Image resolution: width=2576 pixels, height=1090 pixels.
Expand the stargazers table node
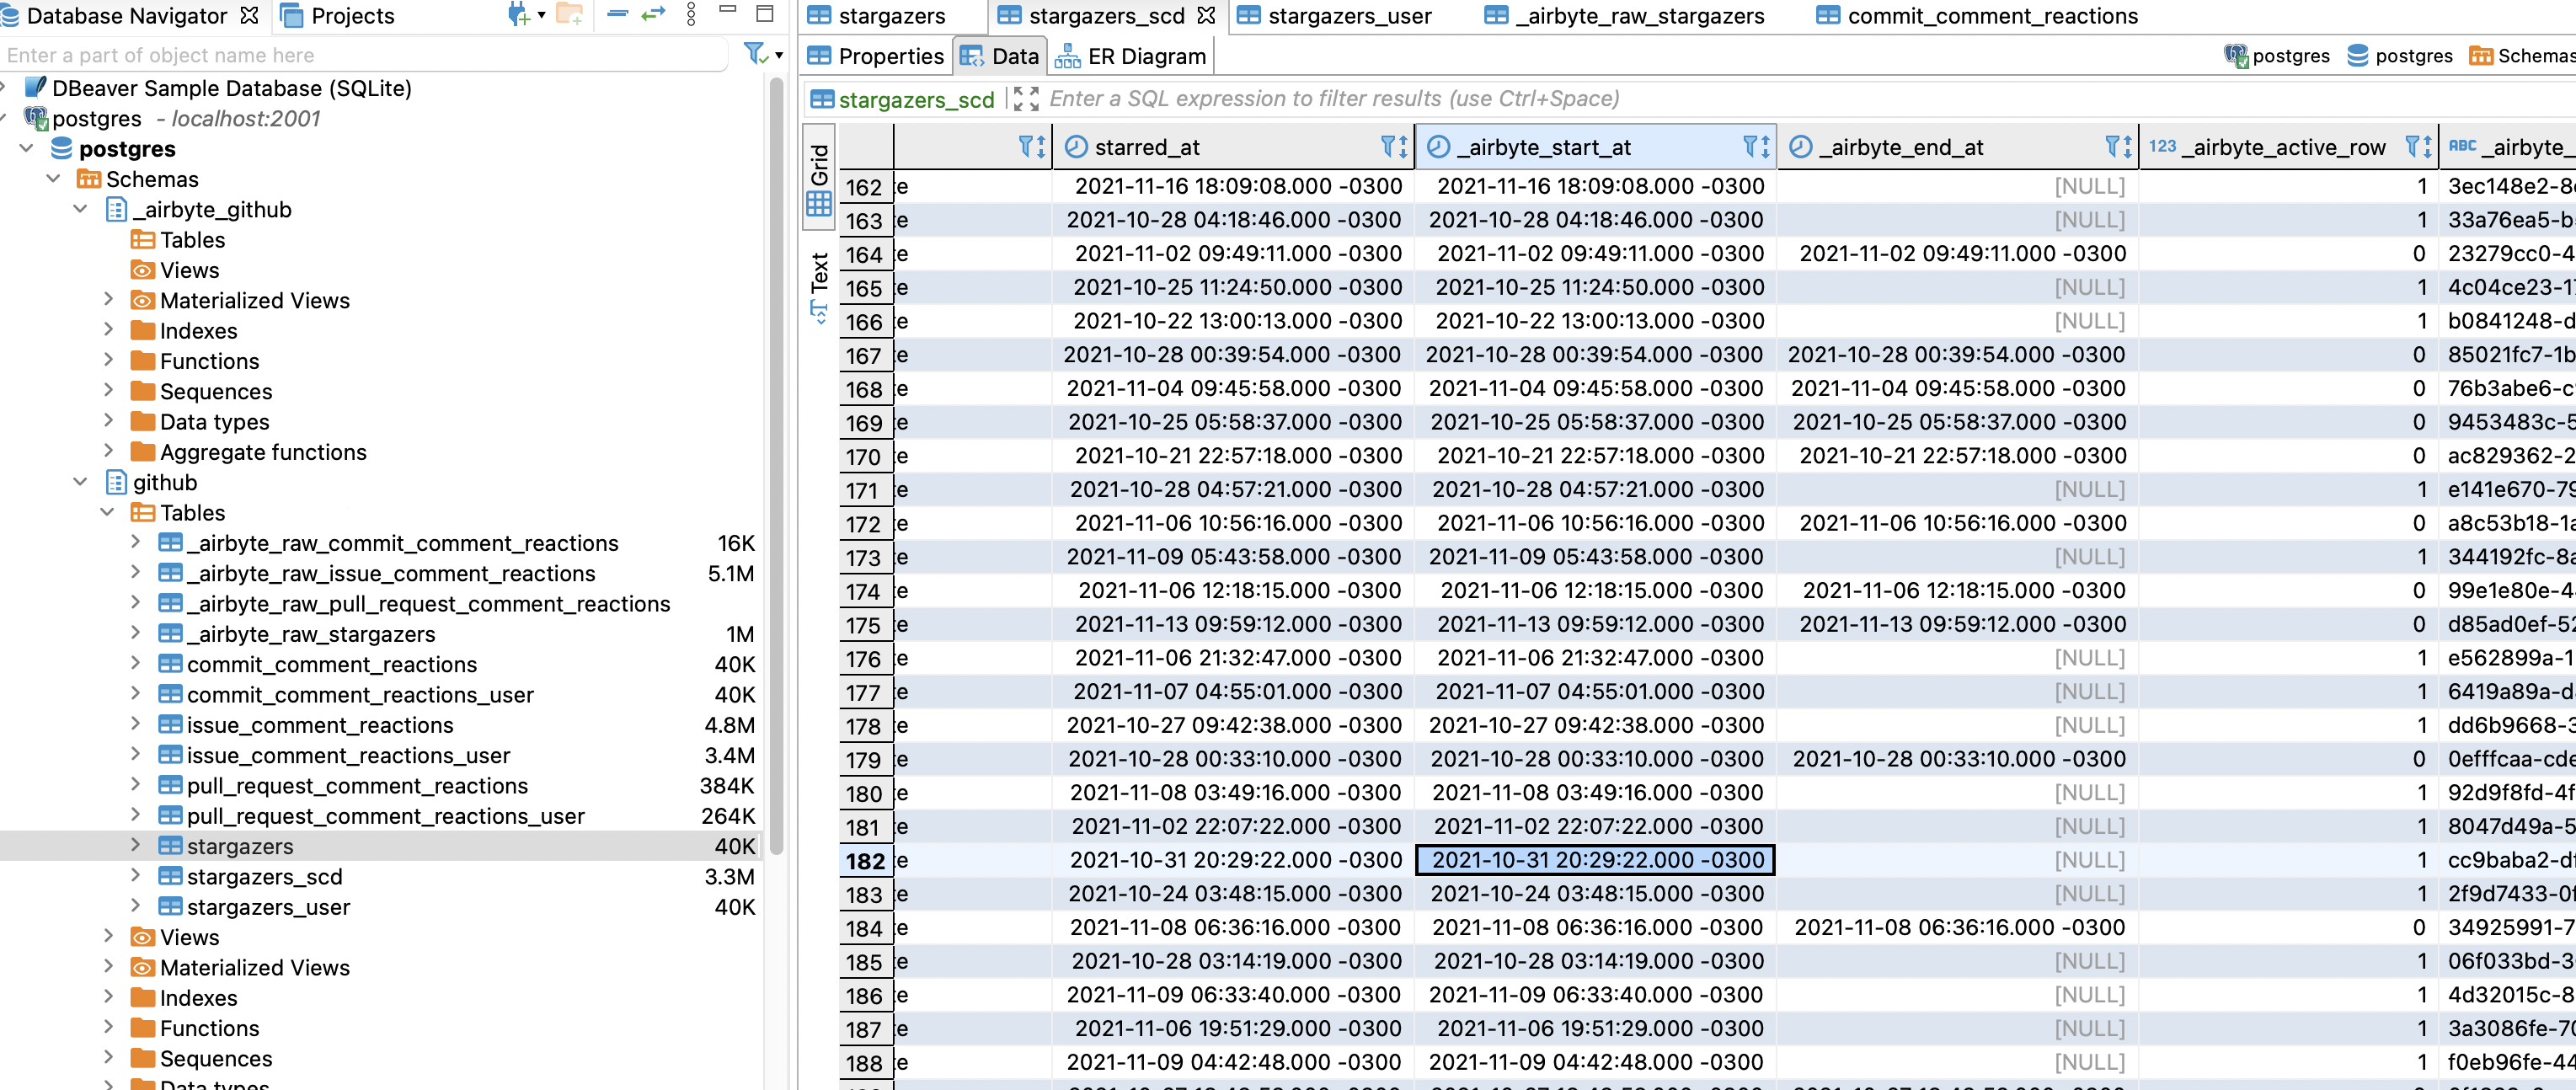point(135,845)
